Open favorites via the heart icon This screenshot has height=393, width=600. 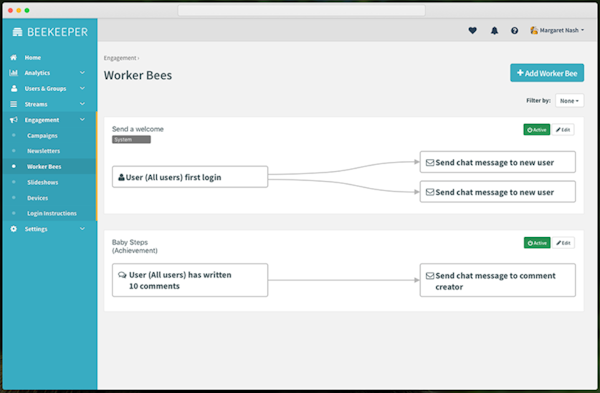pos(473,30)
